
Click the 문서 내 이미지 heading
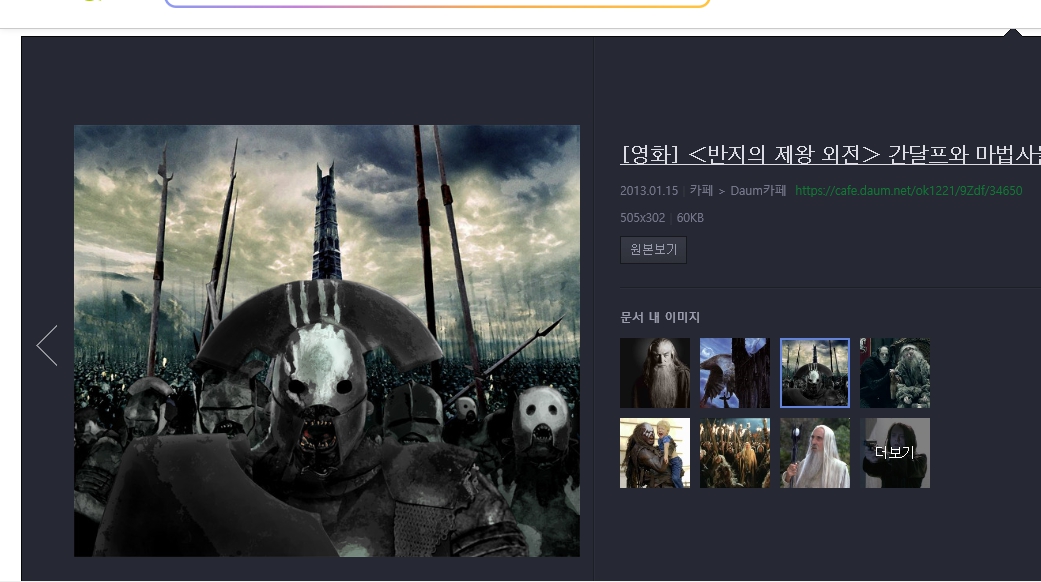pyautogui.click(x=660, y=317)
